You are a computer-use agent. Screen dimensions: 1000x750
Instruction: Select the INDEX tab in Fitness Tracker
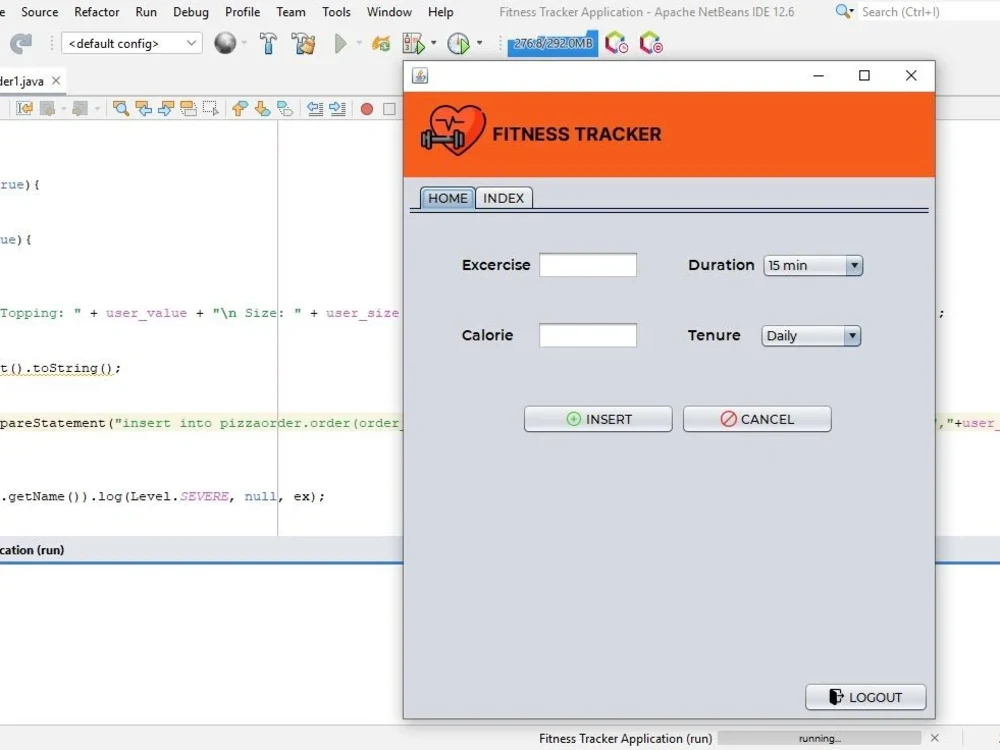click(x=503, y=198)
